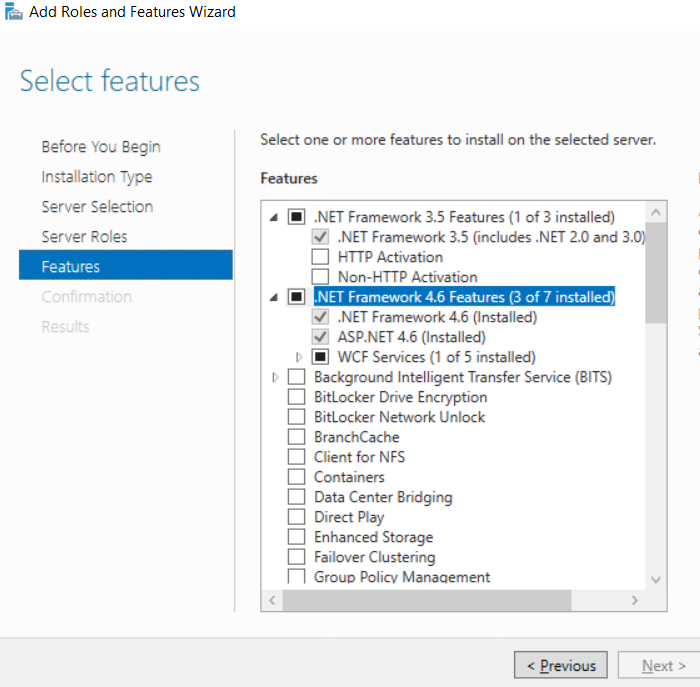Click the Add Roles and Features Wizard title icon
Screen dimensions: 700x687
click(x=13, y=12)
